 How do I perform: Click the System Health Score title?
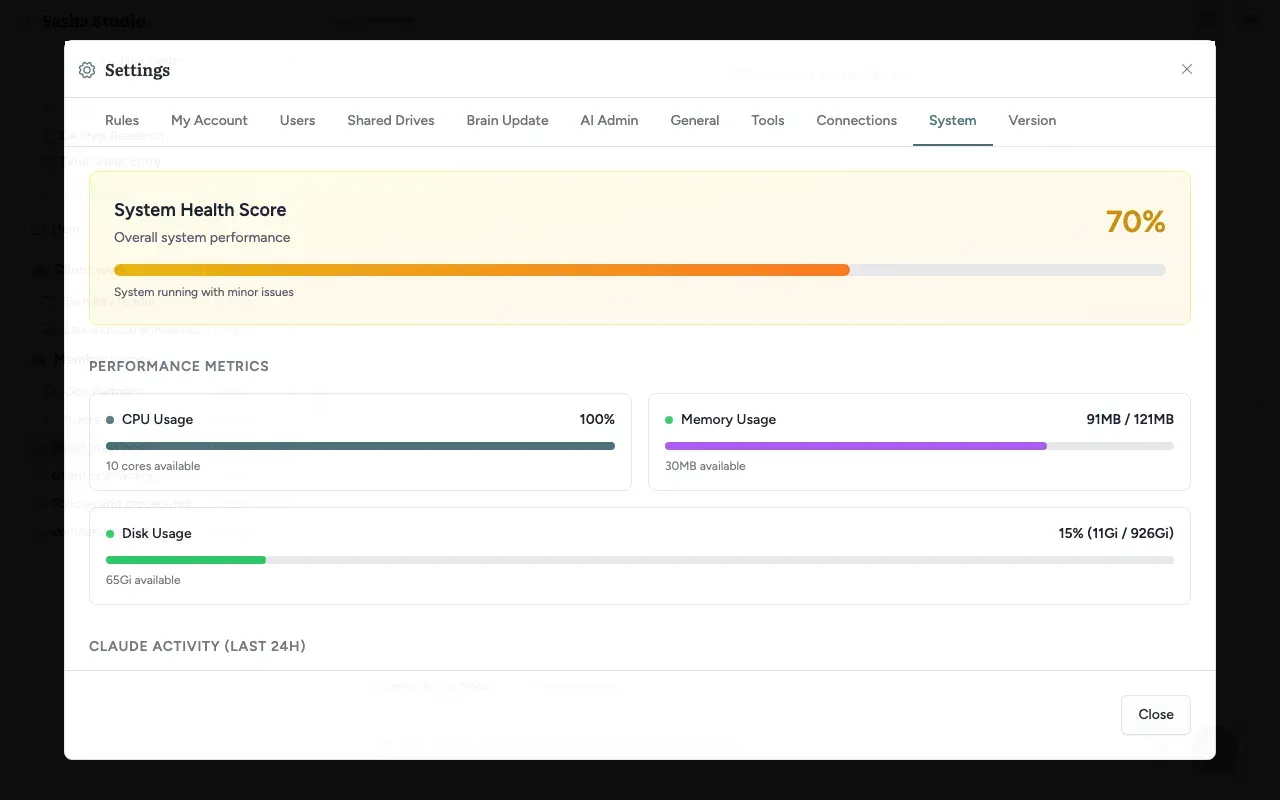pyautogui.click(x=200, y=210)
